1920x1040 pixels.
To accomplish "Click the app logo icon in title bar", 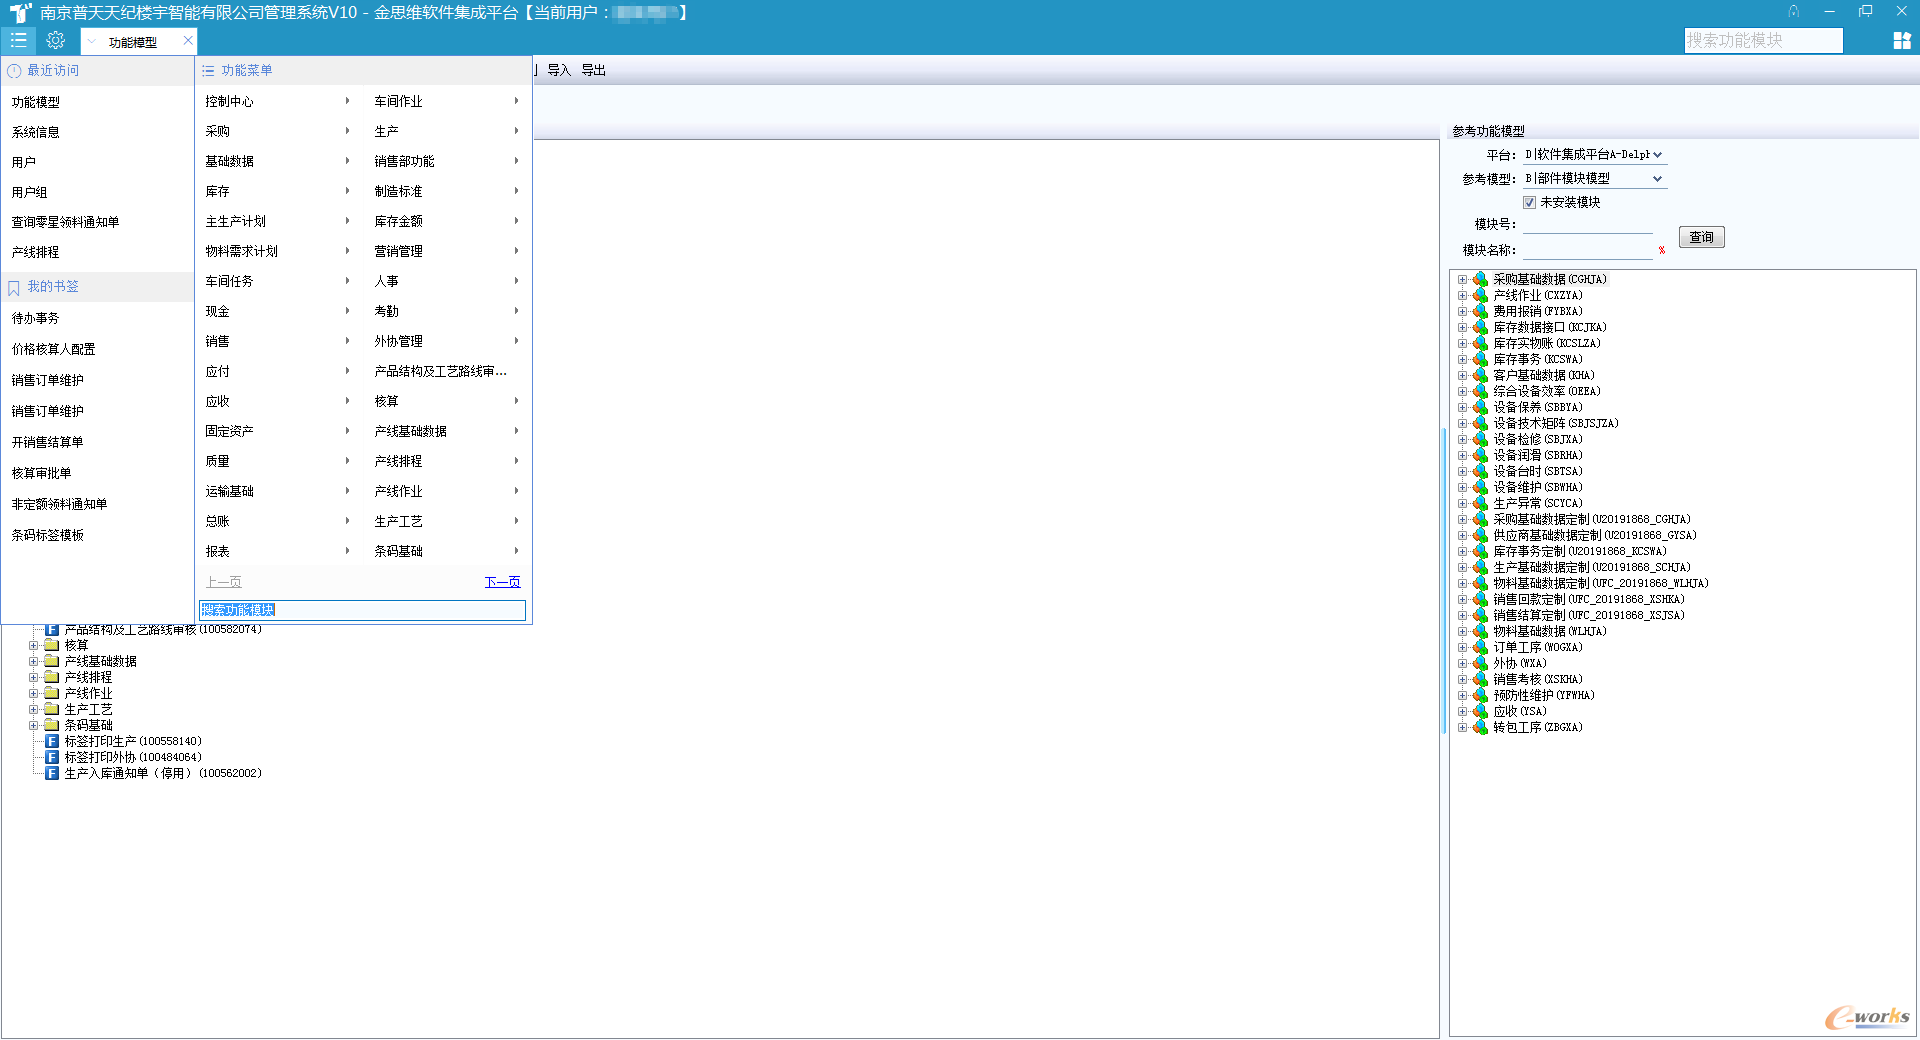I will 19,12.
